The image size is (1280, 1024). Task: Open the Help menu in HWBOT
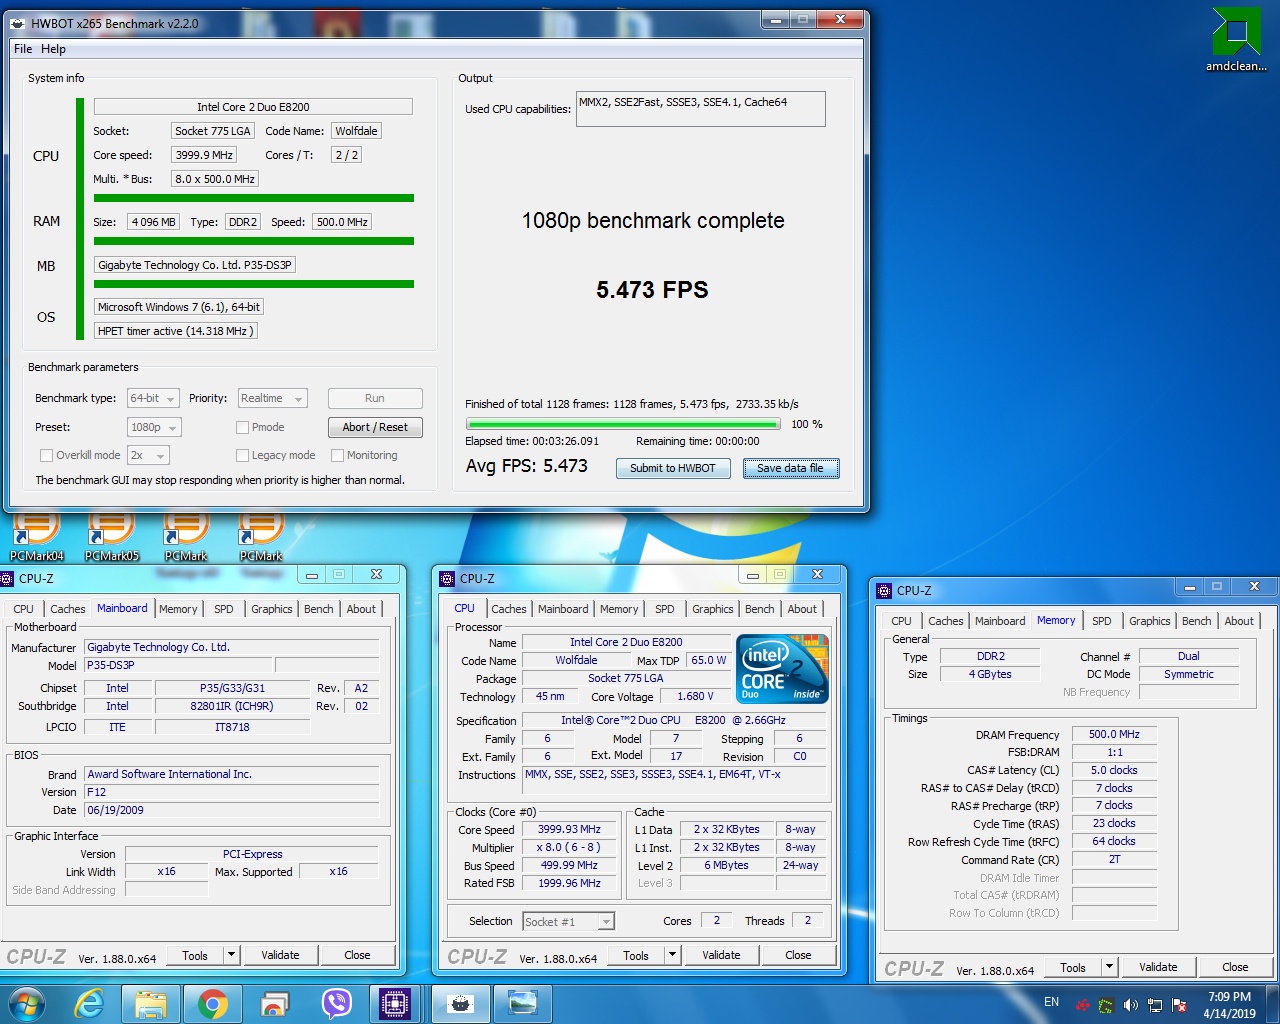coord(53,49)
